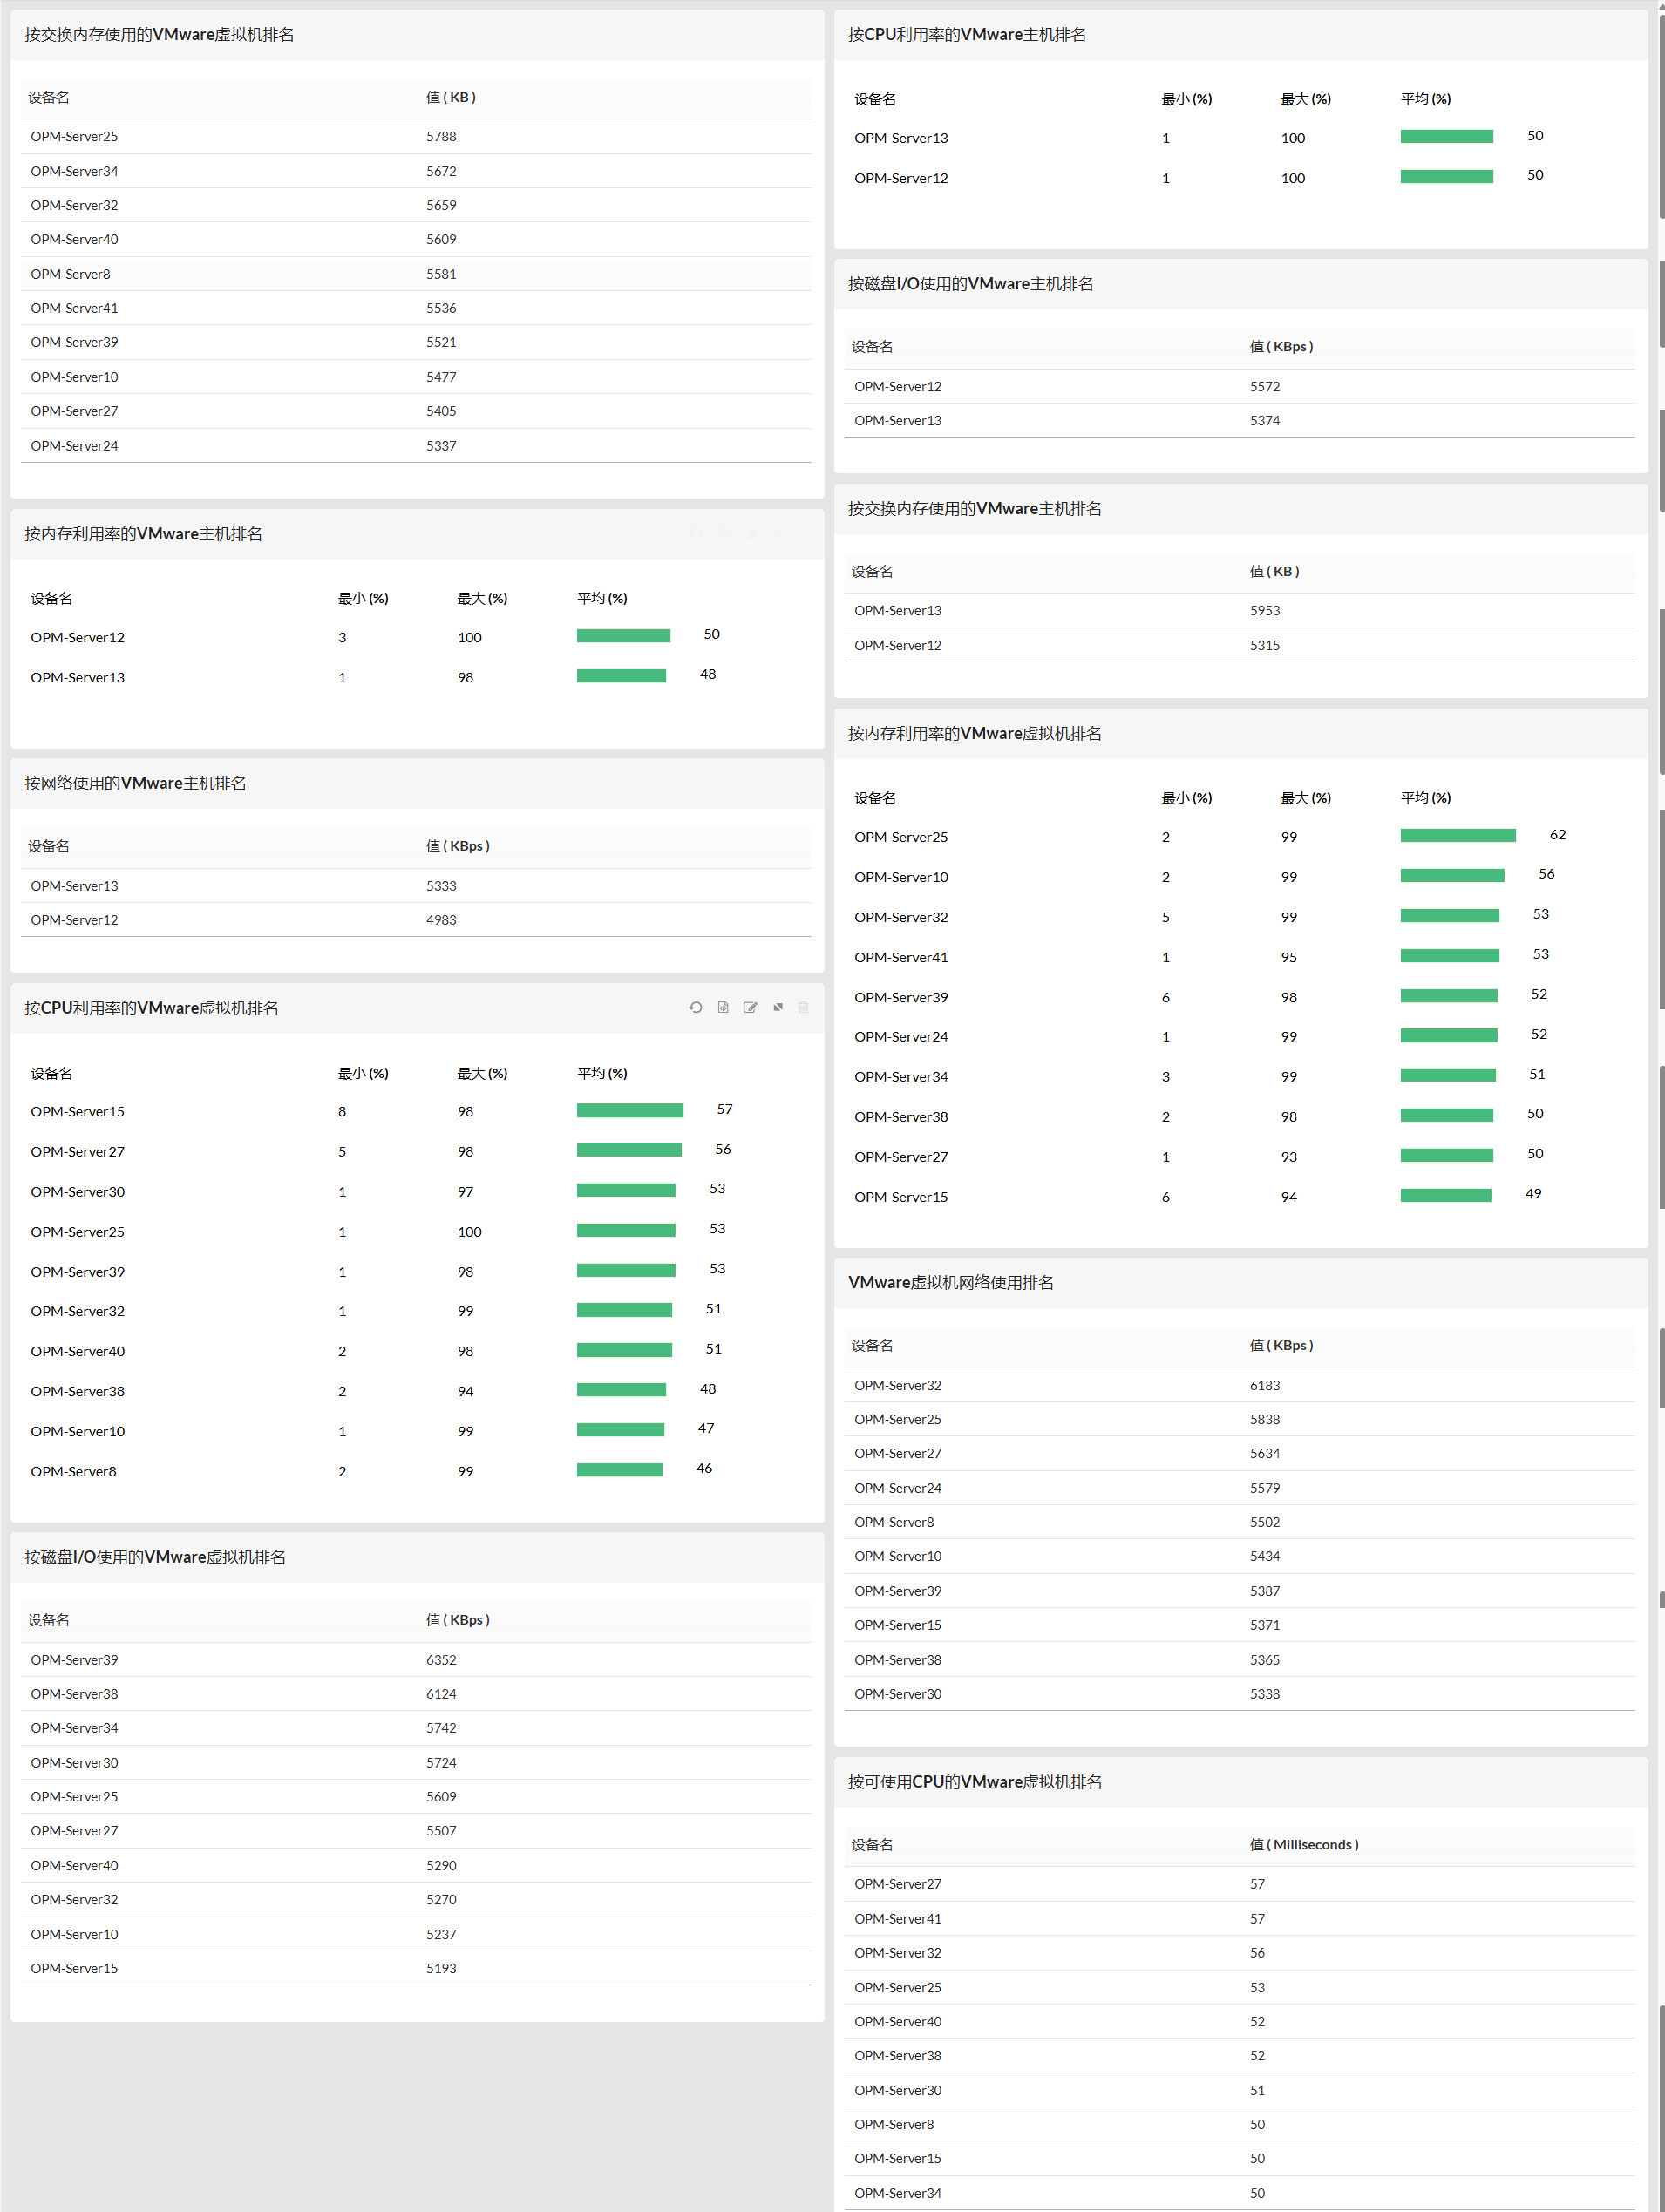Open OPM-Server13 with disk I/O 5374 KBps
This screenshot has height=2212, width=1665.
pos(898,420)
